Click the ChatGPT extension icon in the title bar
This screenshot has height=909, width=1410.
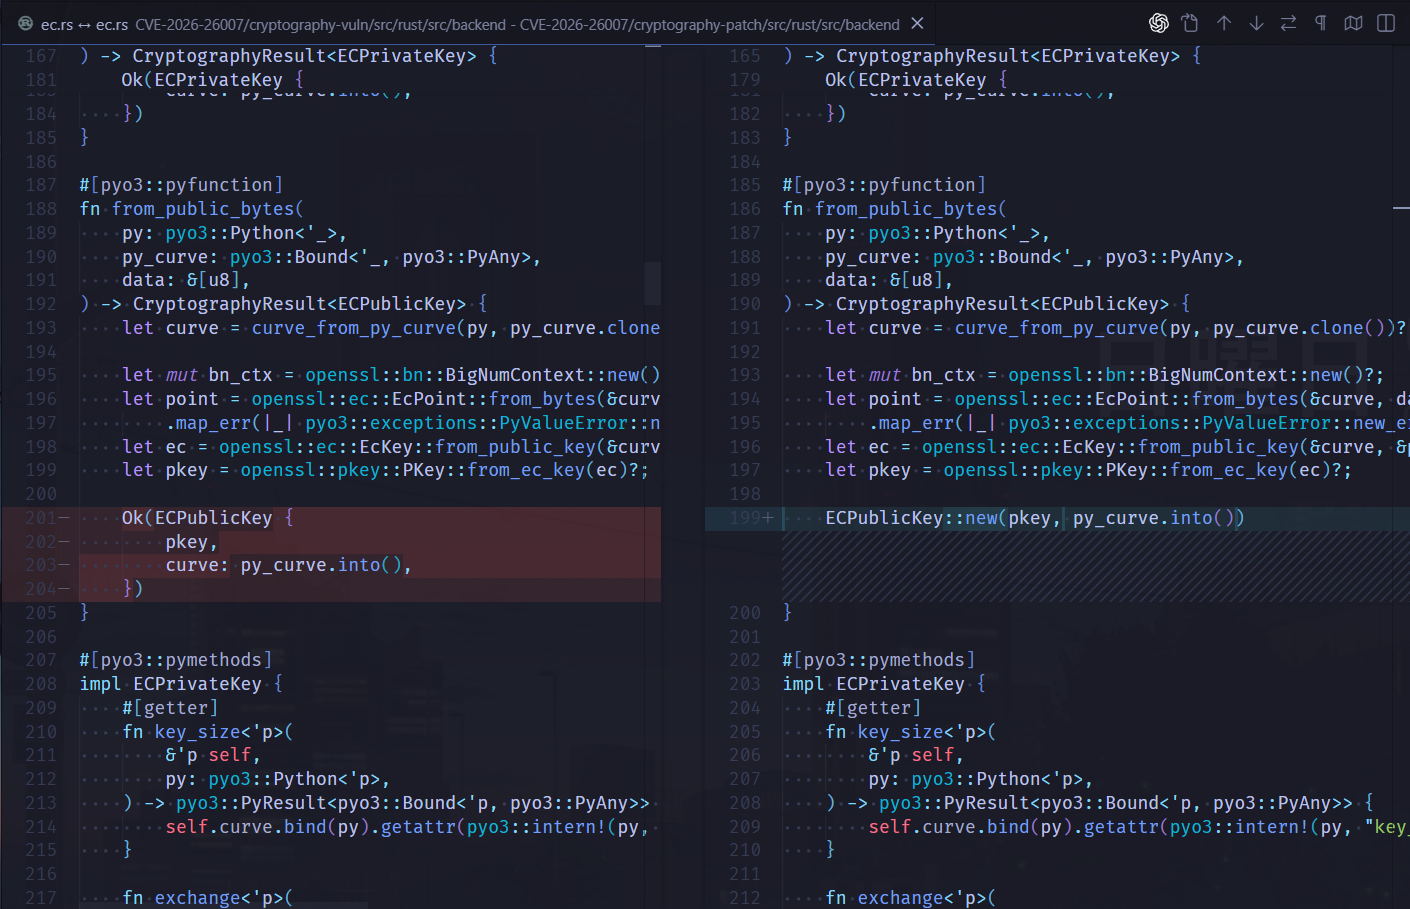tap(1158, 22)
